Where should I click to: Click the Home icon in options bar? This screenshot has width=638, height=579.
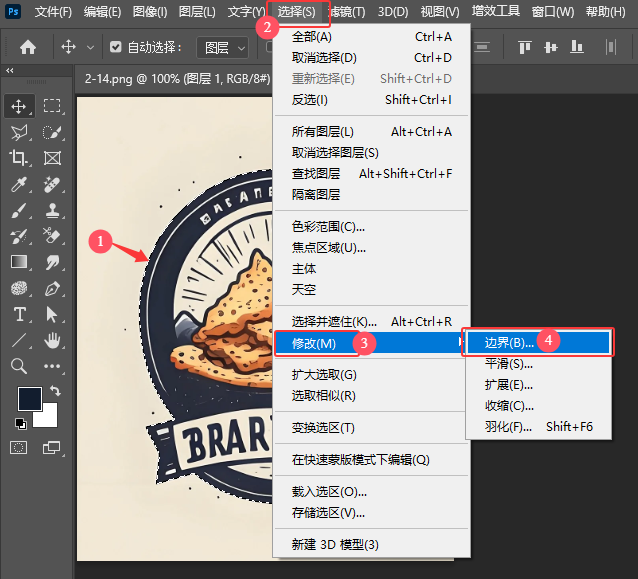point(28,48)
